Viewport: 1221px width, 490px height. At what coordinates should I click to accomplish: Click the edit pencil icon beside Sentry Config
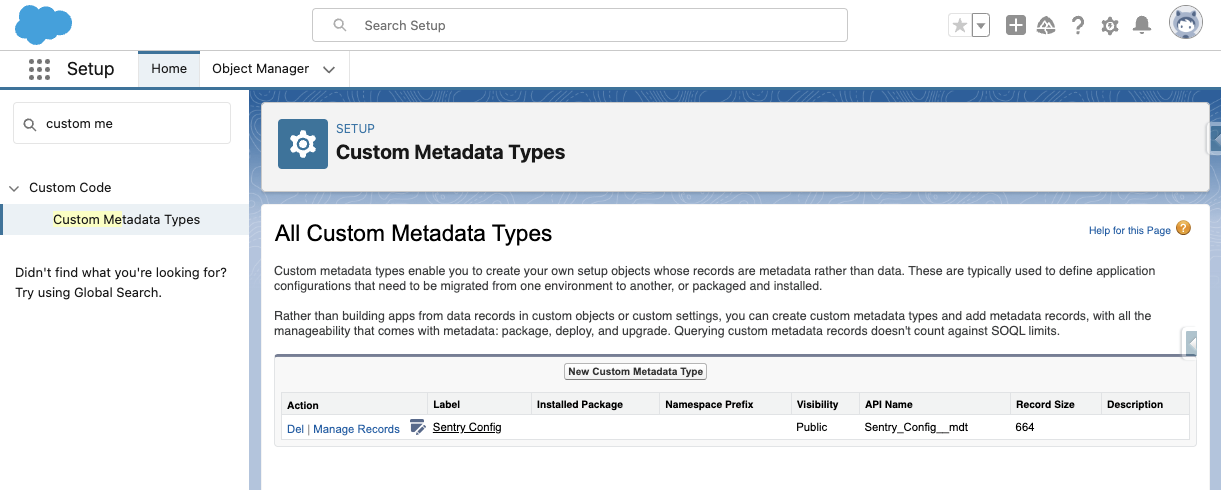click(418, 427)
